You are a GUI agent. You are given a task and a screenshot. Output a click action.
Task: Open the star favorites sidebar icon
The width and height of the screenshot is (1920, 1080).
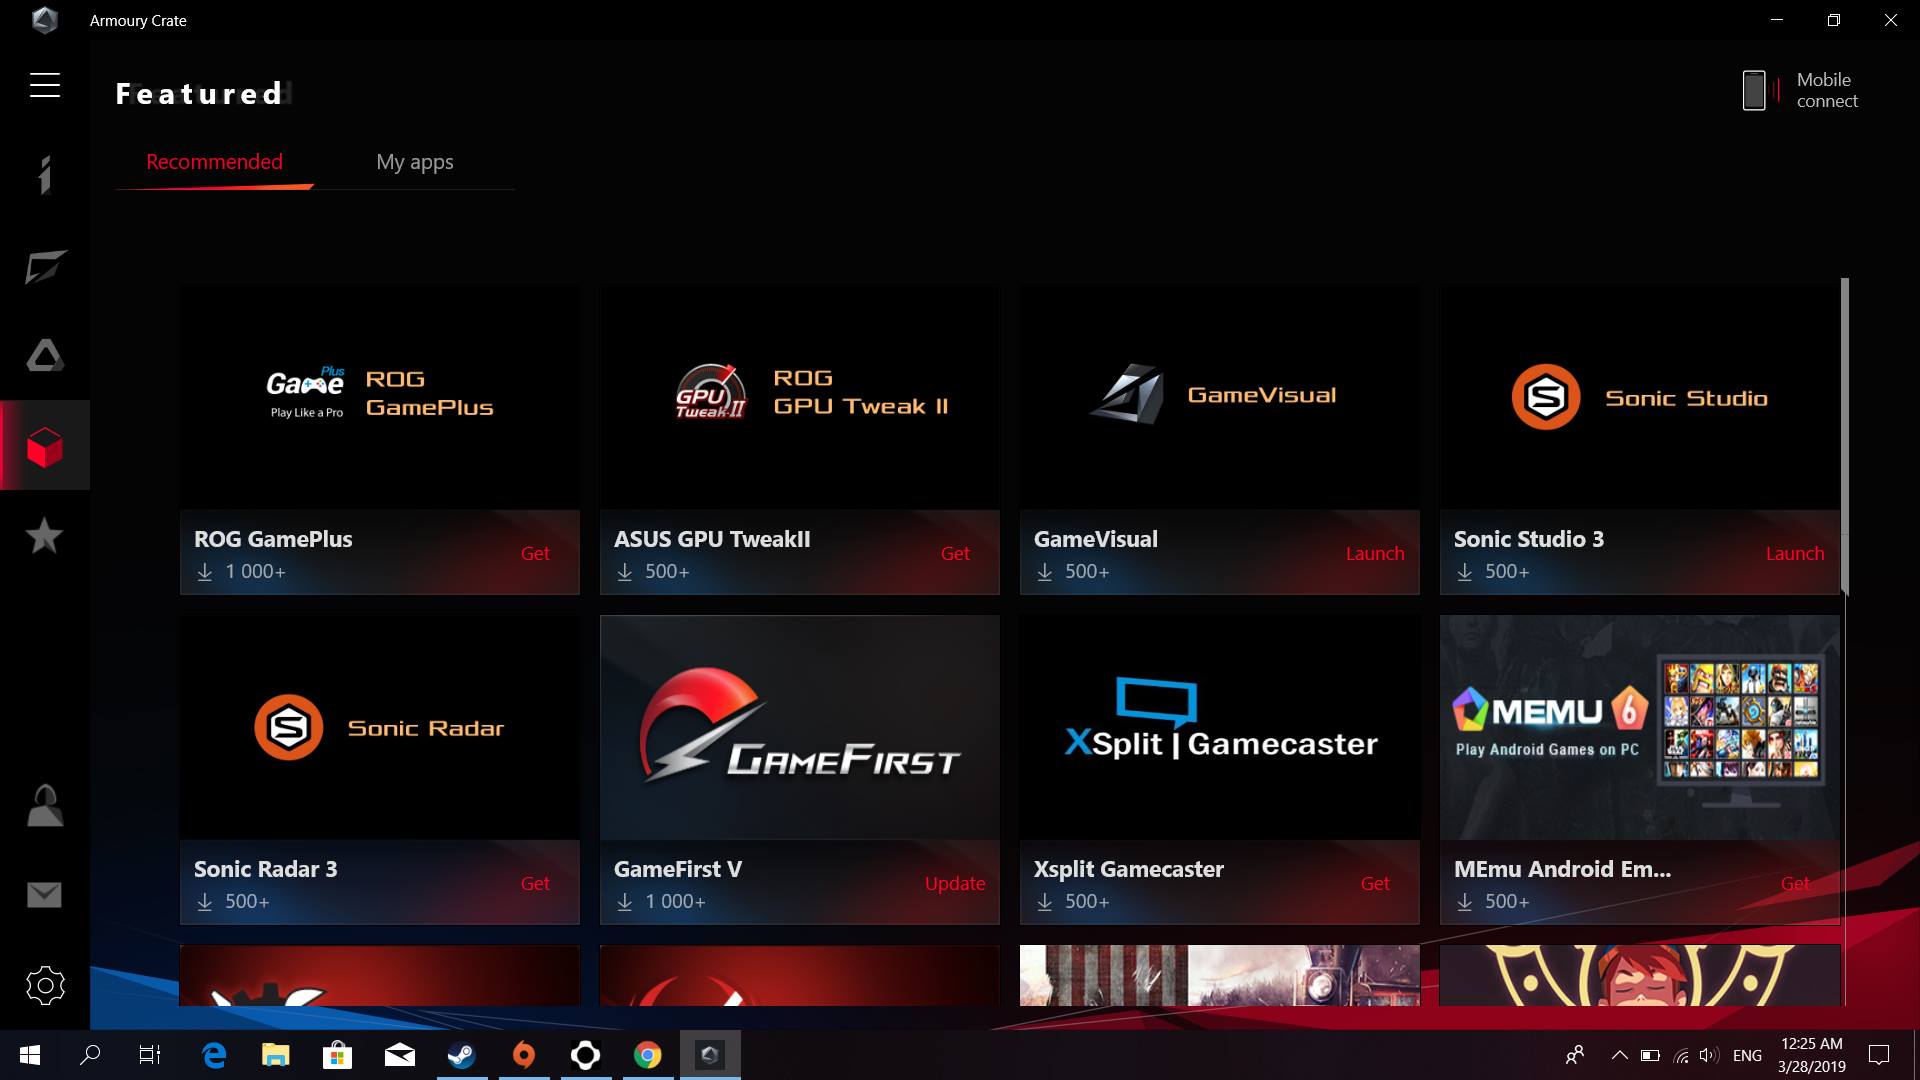tap(44, 536)
